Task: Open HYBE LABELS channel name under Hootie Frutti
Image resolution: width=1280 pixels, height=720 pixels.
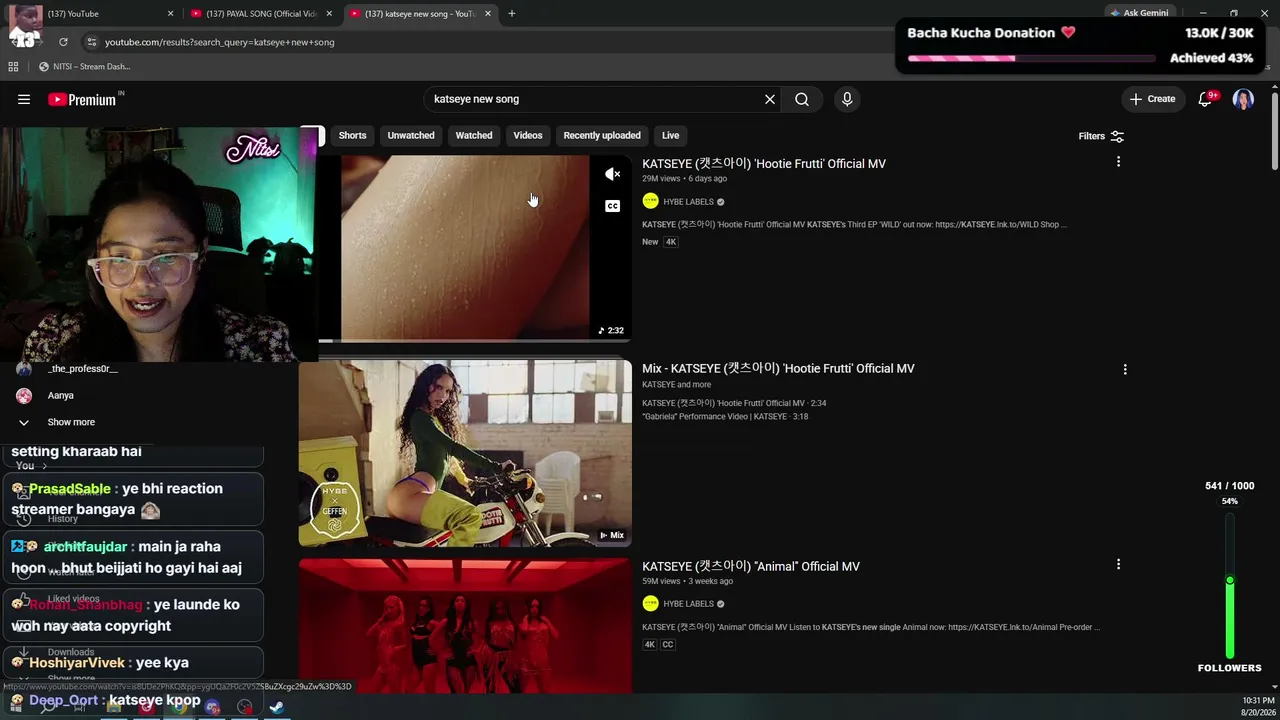Action: pyautogui.click(x=689, y=202)
